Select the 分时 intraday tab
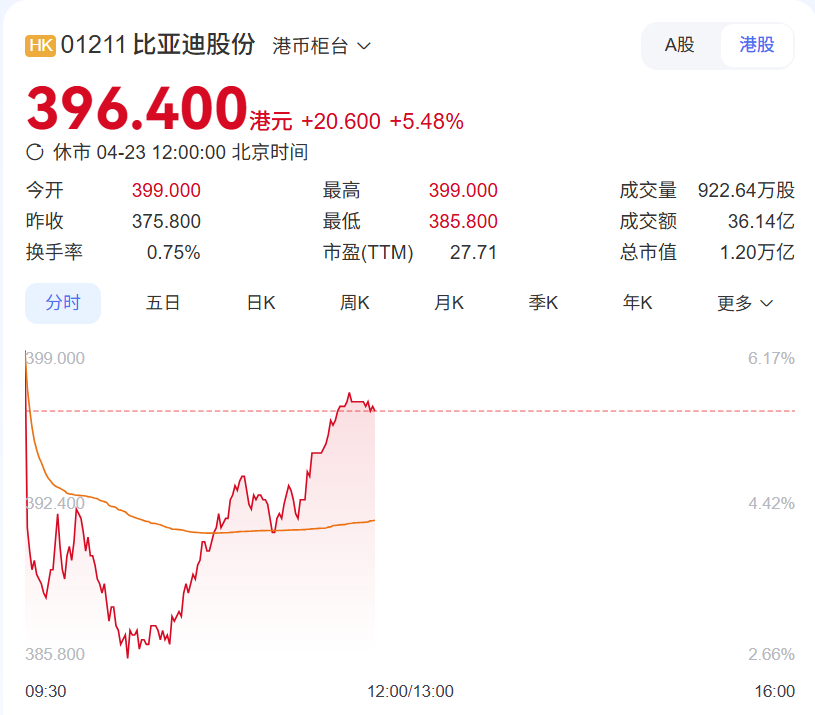Viewport: 815px width, 715px height. click(63, 303)
